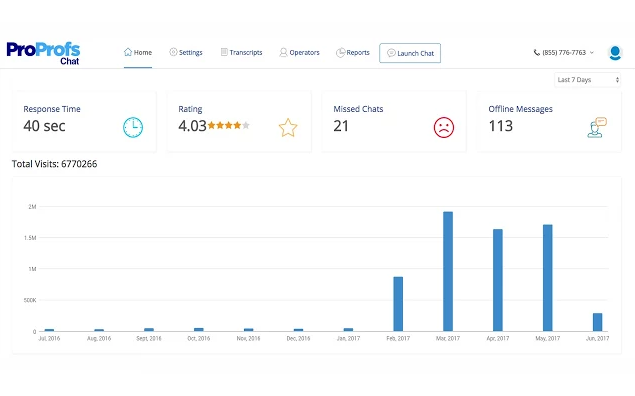Image resolution: width=635 pixels, height=396 pixels.
Task: Click the Oct, 2016 axis label
Action: (198, 339)
